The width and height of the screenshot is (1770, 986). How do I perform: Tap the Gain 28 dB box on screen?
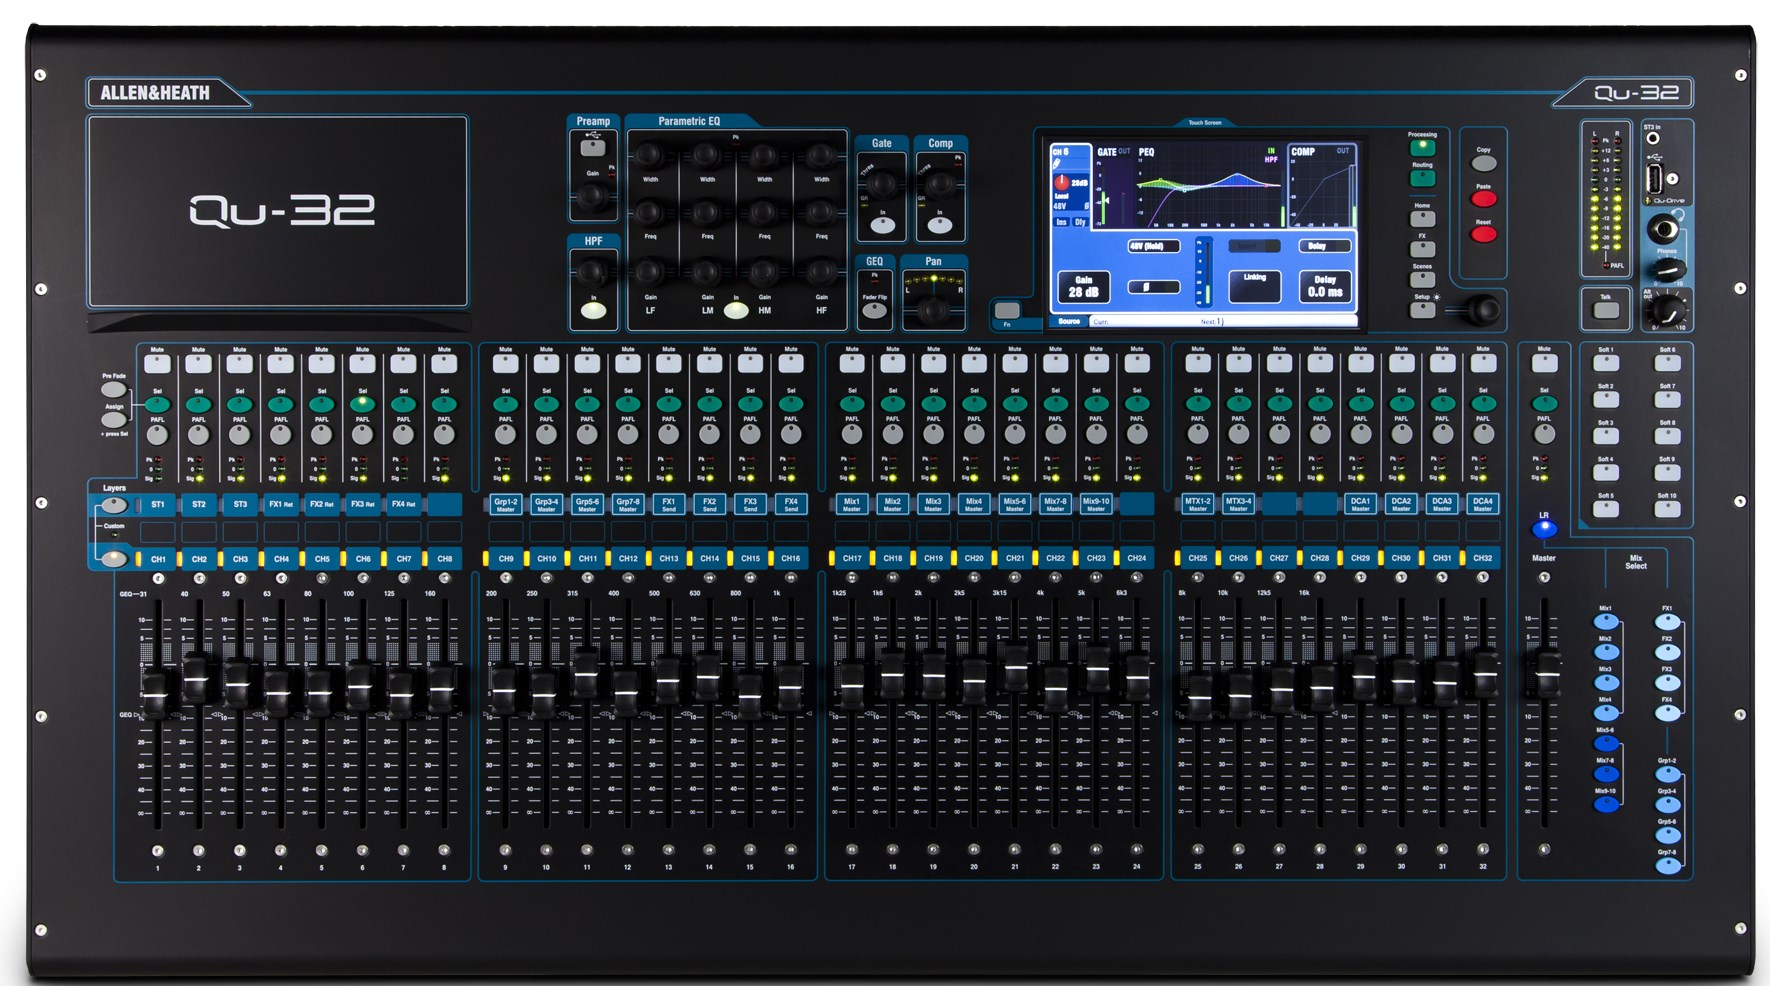[x=1083, y=287]
